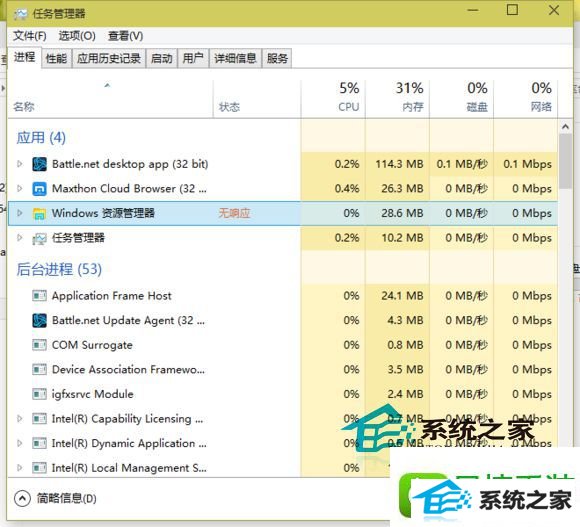Open the 选项(O) menu
The height and width of the screenshot is (527, 580).
pos(77,36)
